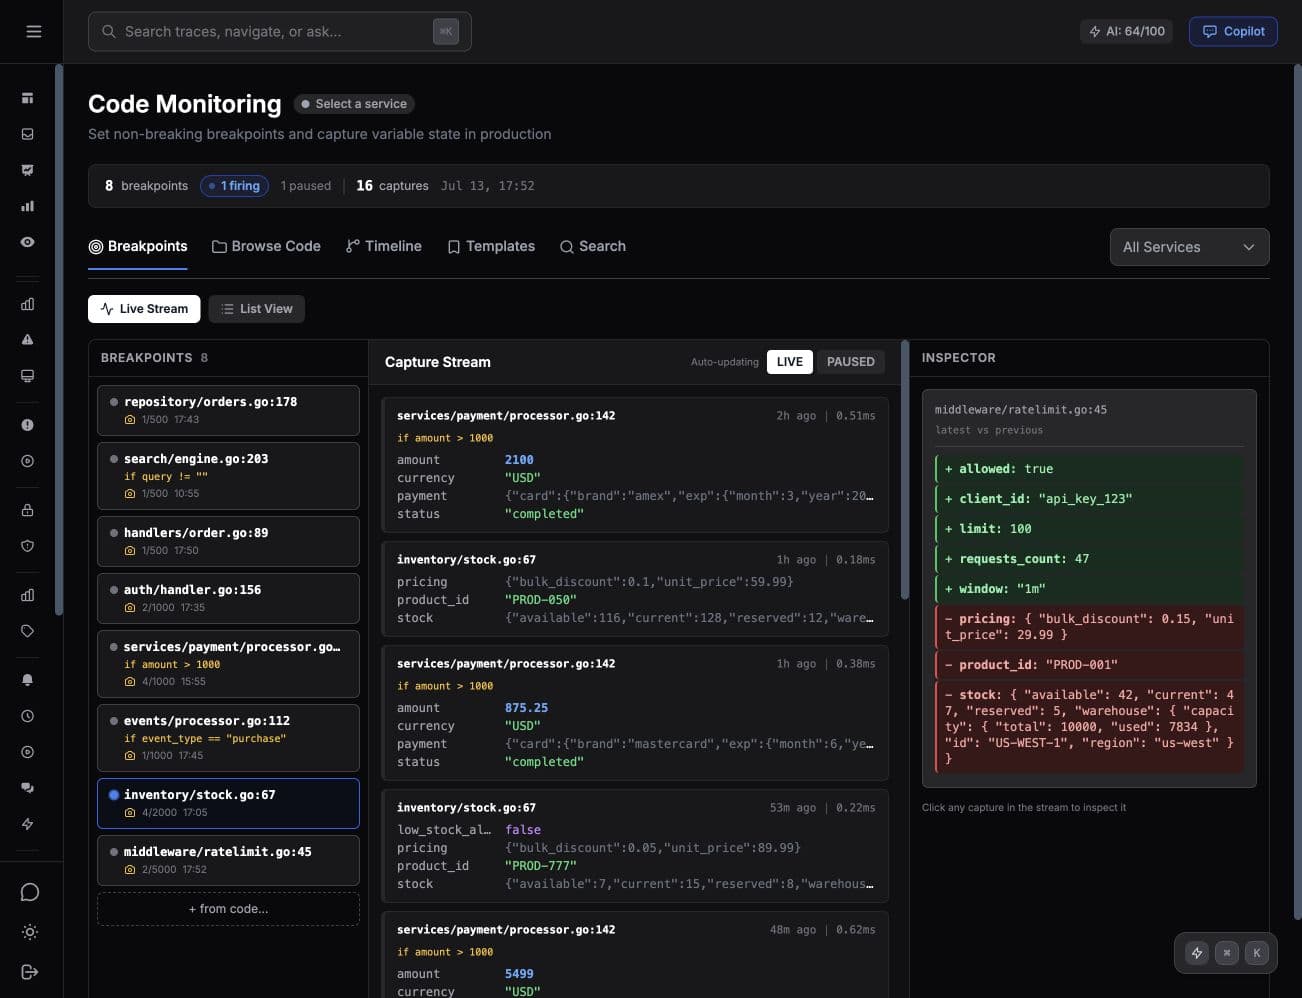Open the single chat bubble icon
Screen dimensions: 1302x998
coord(30,892)
